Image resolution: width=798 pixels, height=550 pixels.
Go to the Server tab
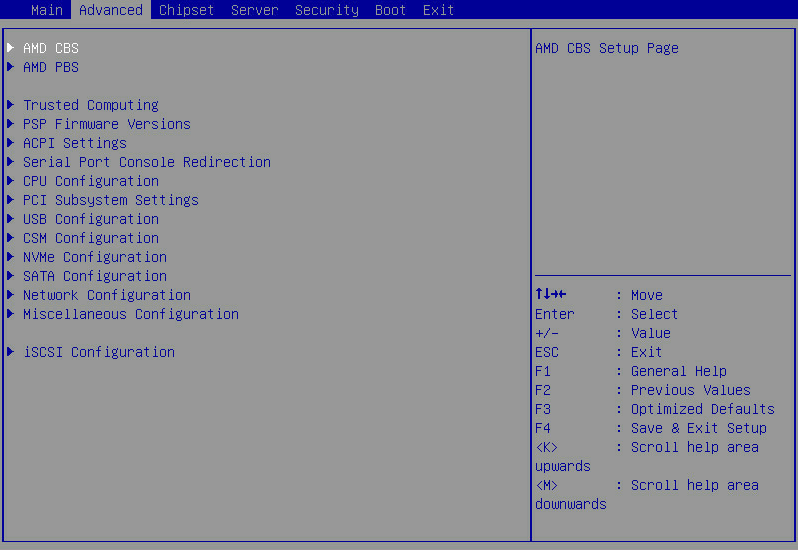click(x=254, y=10)
